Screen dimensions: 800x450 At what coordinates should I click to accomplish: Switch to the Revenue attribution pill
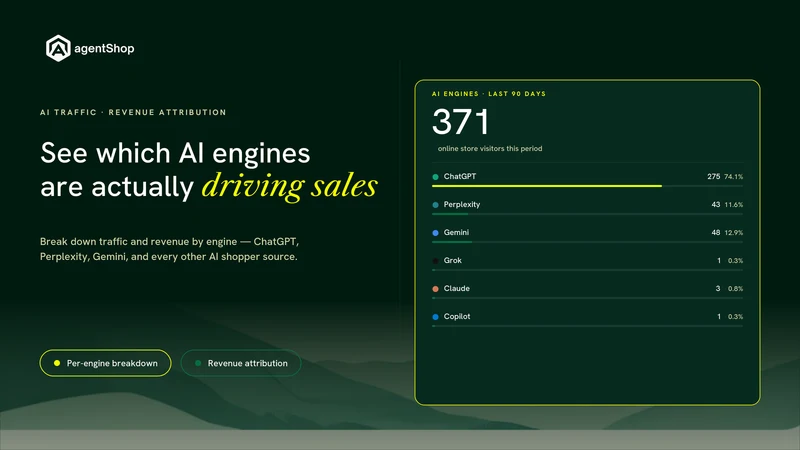point(241,363)
